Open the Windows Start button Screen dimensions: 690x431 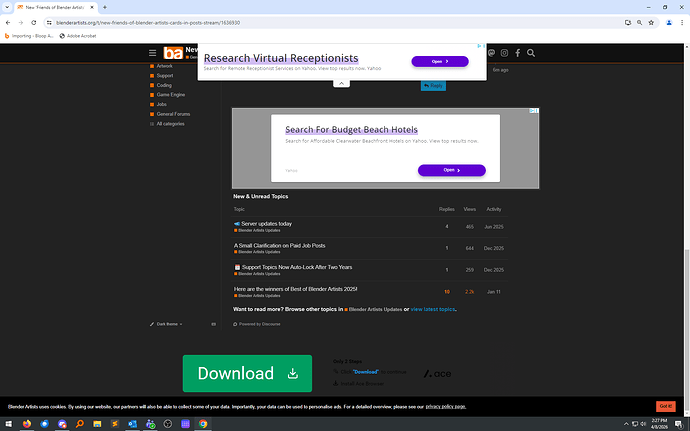pyautogui.click(x=9, y=424)
